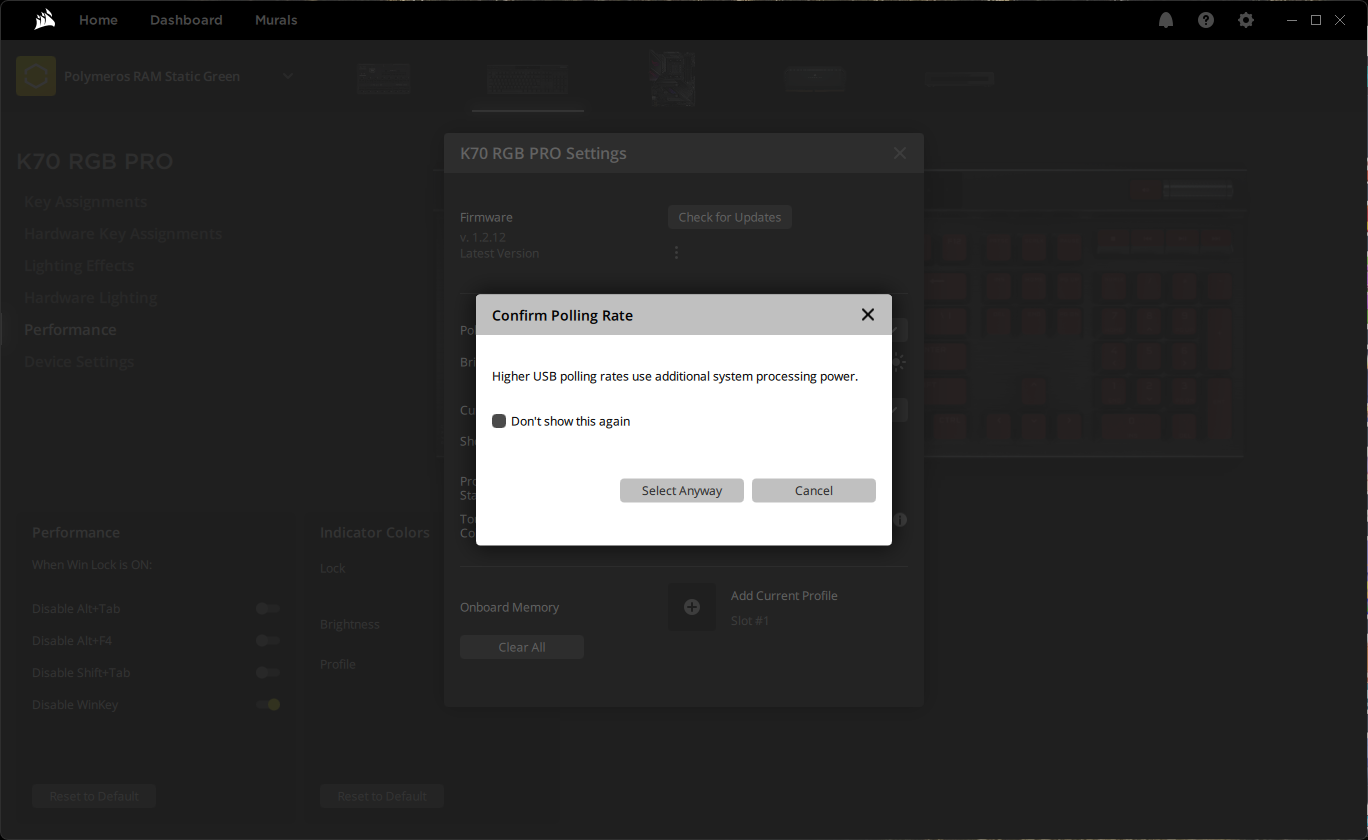Click the Onboard Memory label
Screen dimensions: 1368x840
pyautogui.click(x=510, y=607)
